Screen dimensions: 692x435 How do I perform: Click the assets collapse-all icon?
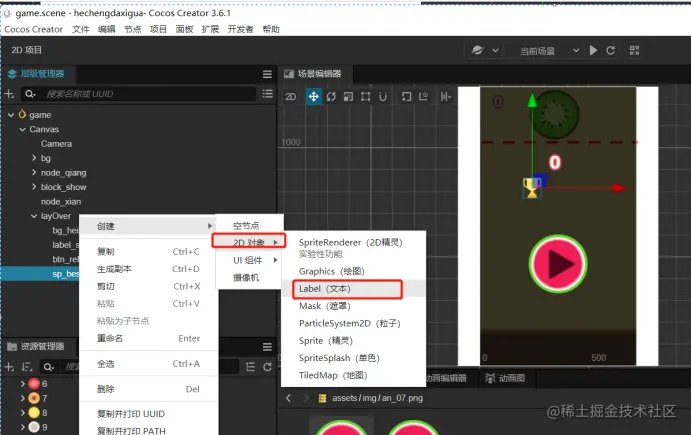pyautogui.click(x=250, y=367)
